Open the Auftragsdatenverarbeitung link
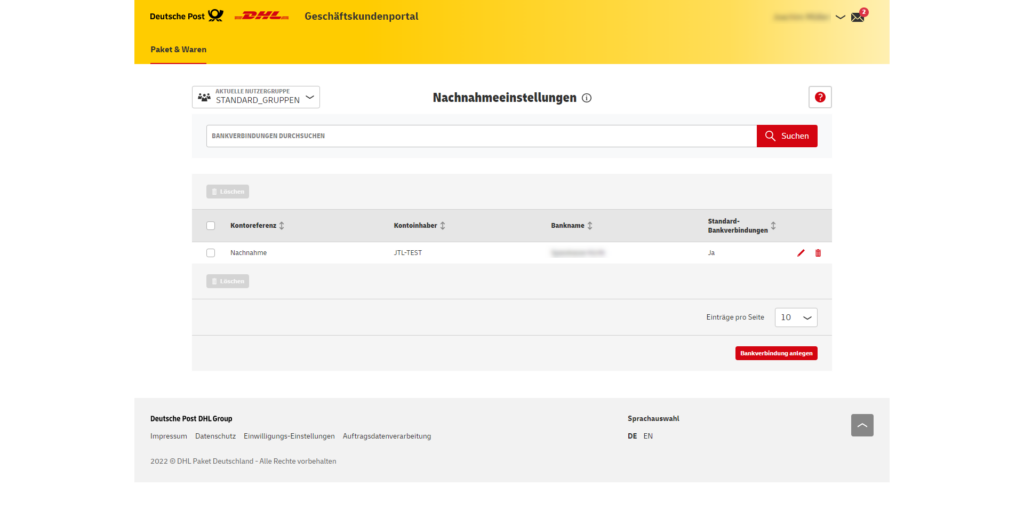Screen dimensions: 1024x517 [x=387, y=436]
